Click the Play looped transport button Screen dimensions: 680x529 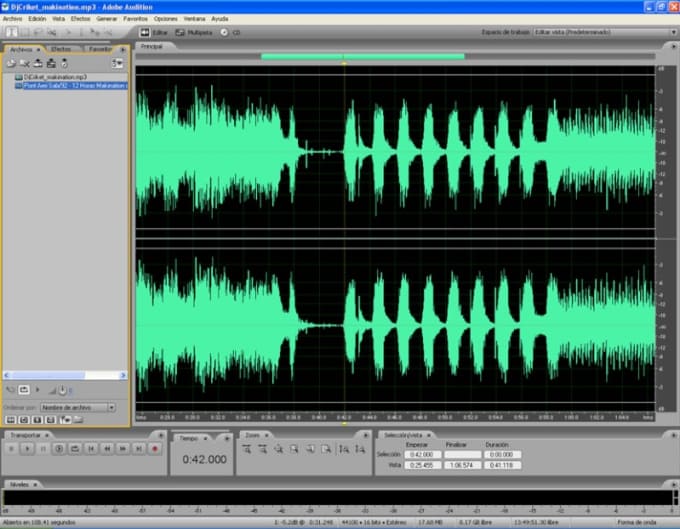75,449
